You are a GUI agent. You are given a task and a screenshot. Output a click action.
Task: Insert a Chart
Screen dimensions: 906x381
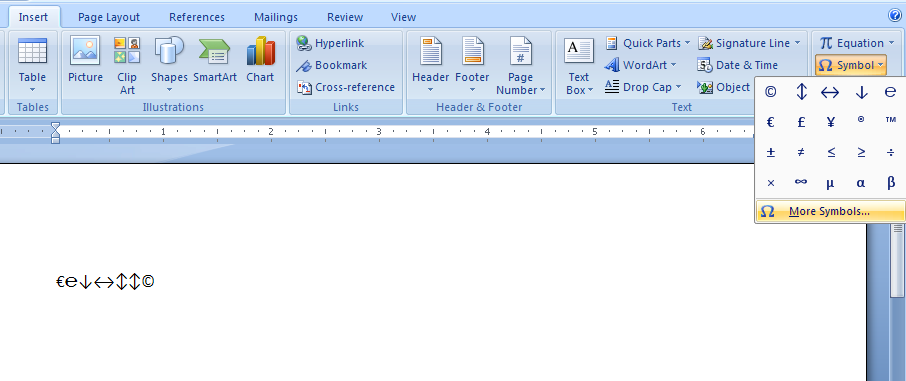click(260, 60)
